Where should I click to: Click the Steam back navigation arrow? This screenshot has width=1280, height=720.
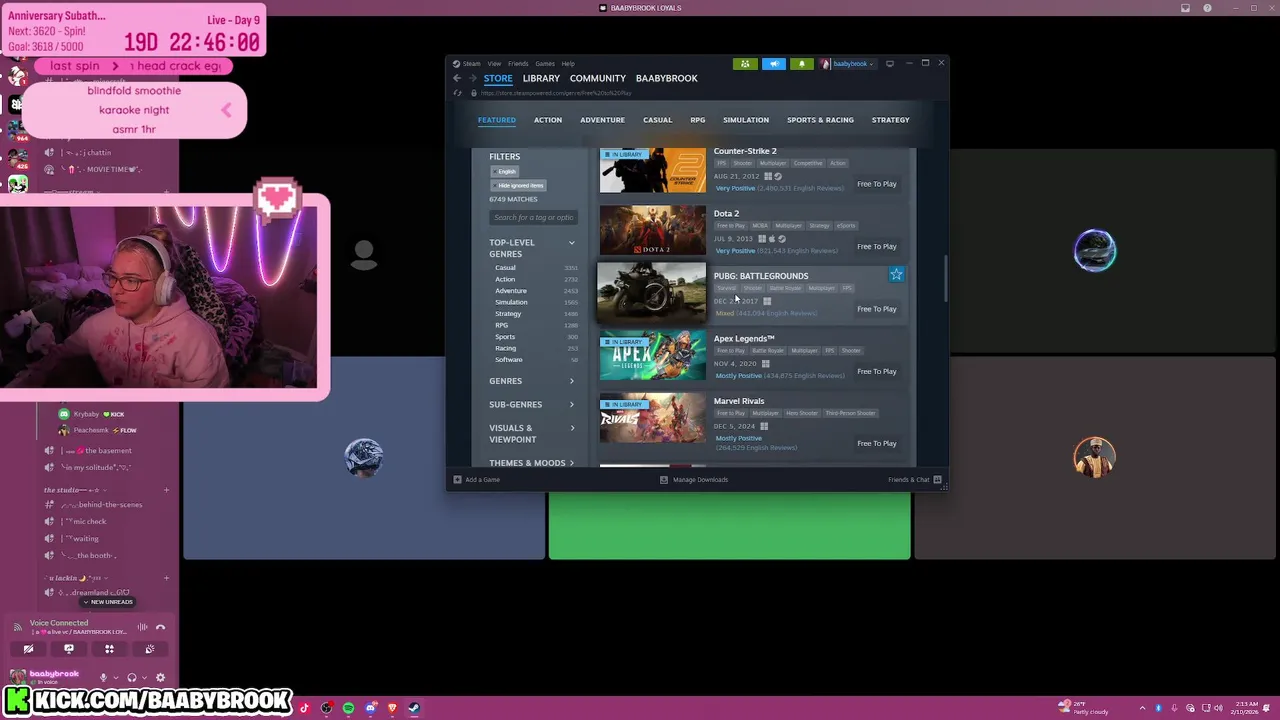pyautogui.click(x=457, y=78)
